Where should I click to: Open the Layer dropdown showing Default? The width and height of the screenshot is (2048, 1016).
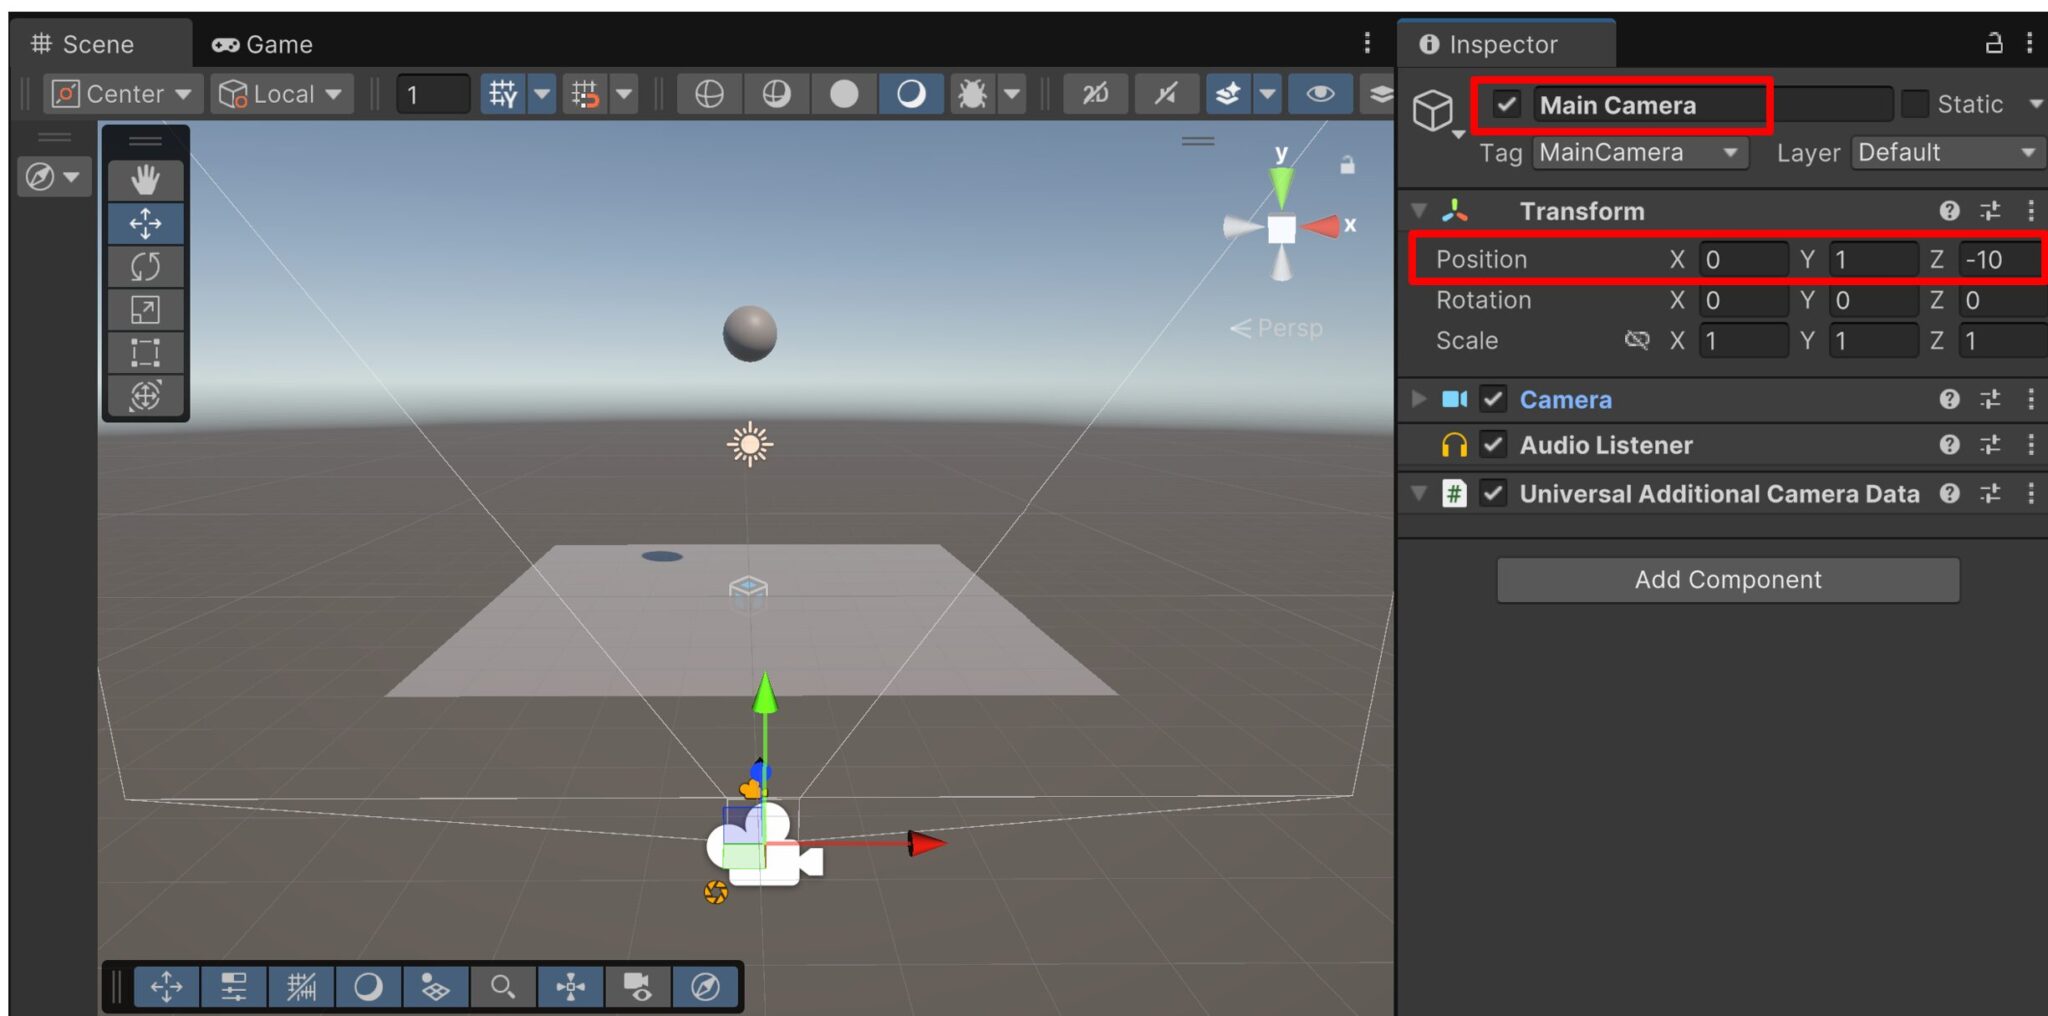[1946, 152]
